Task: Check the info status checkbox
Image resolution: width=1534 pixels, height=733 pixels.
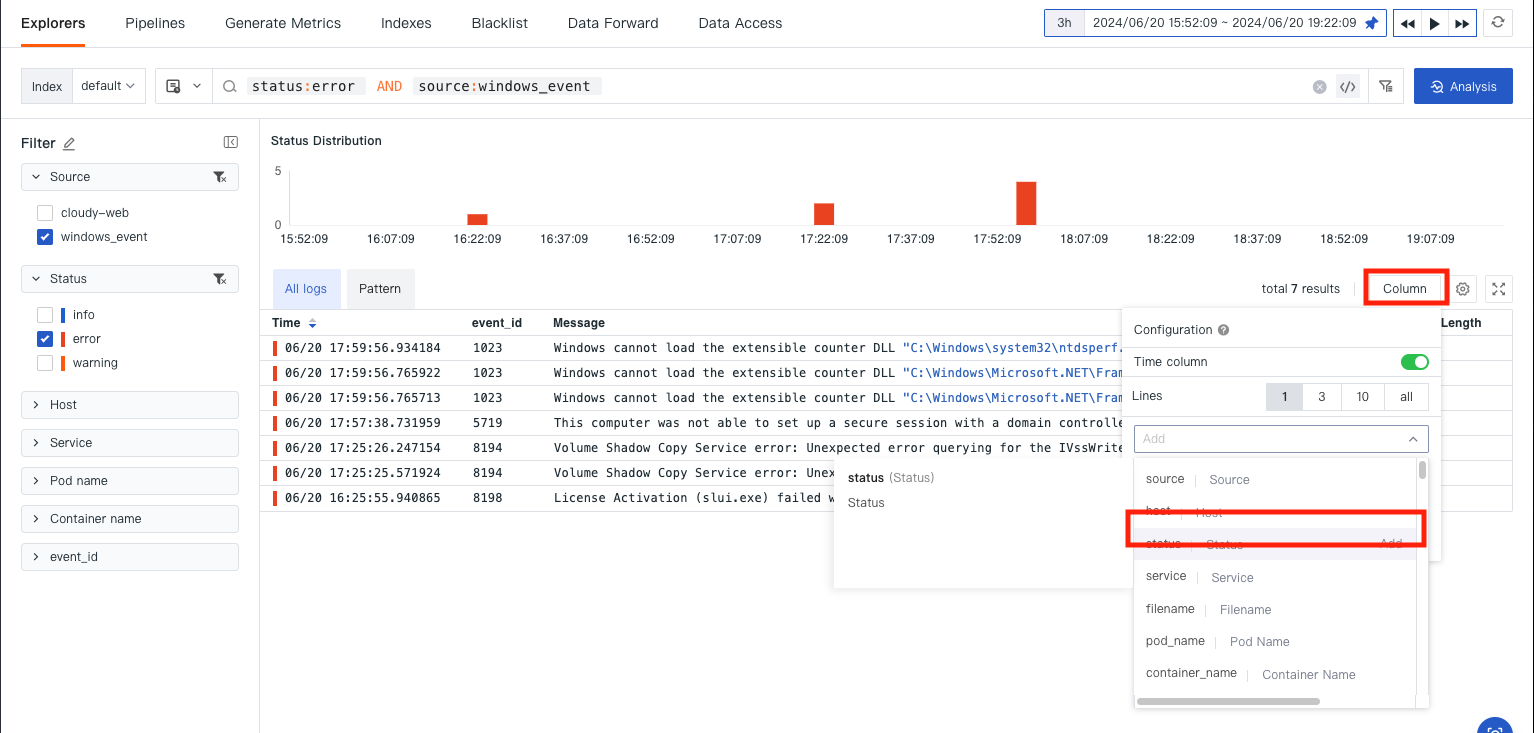Action: point(45,315)
